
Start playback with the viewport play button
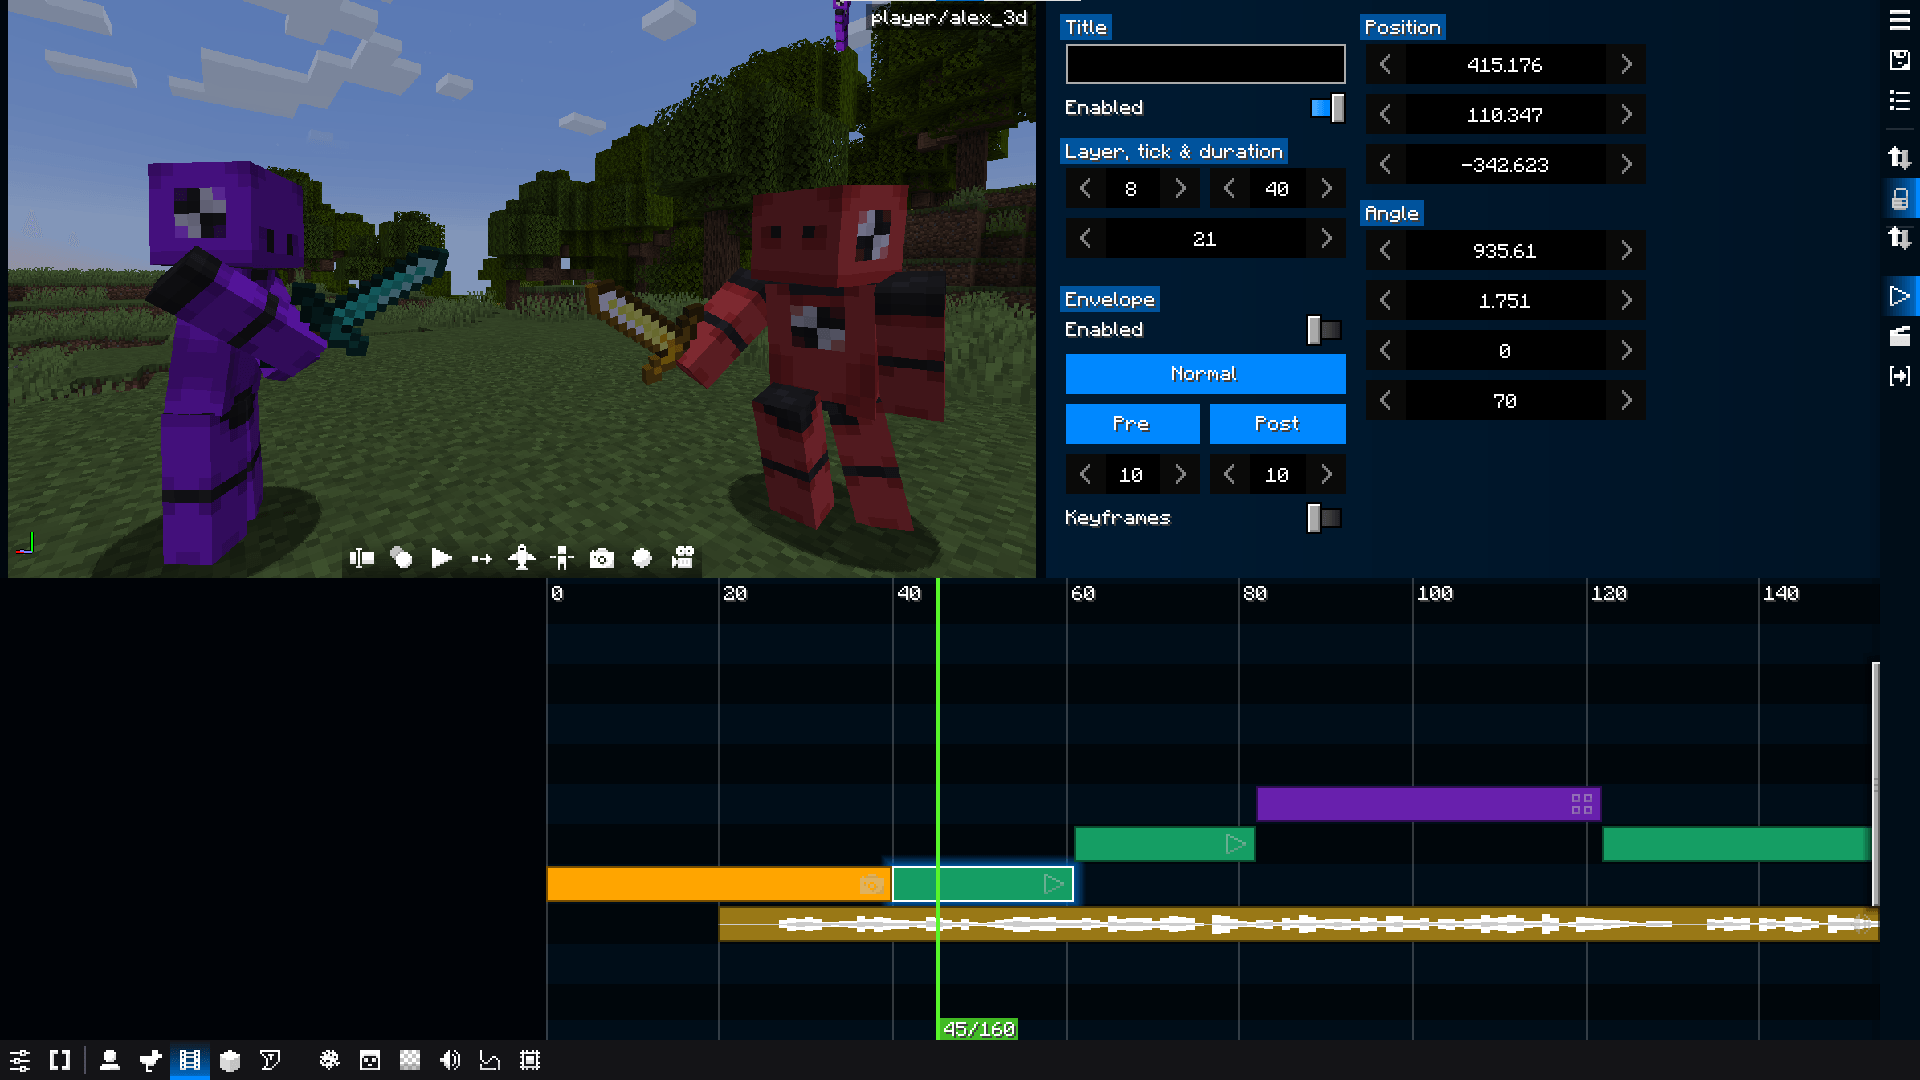pyautogui.click(x=441, y=558)
